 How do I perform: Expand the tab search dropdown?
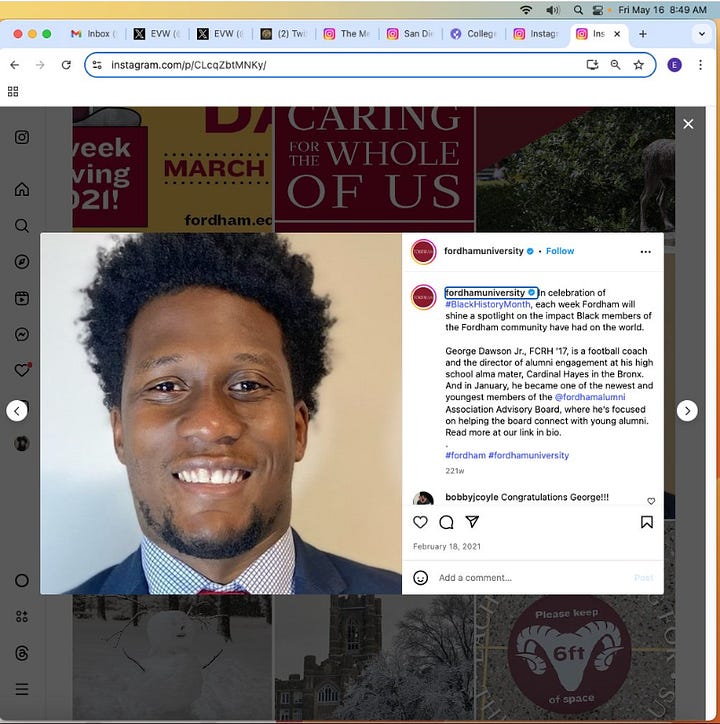click(x=702, y=34)
